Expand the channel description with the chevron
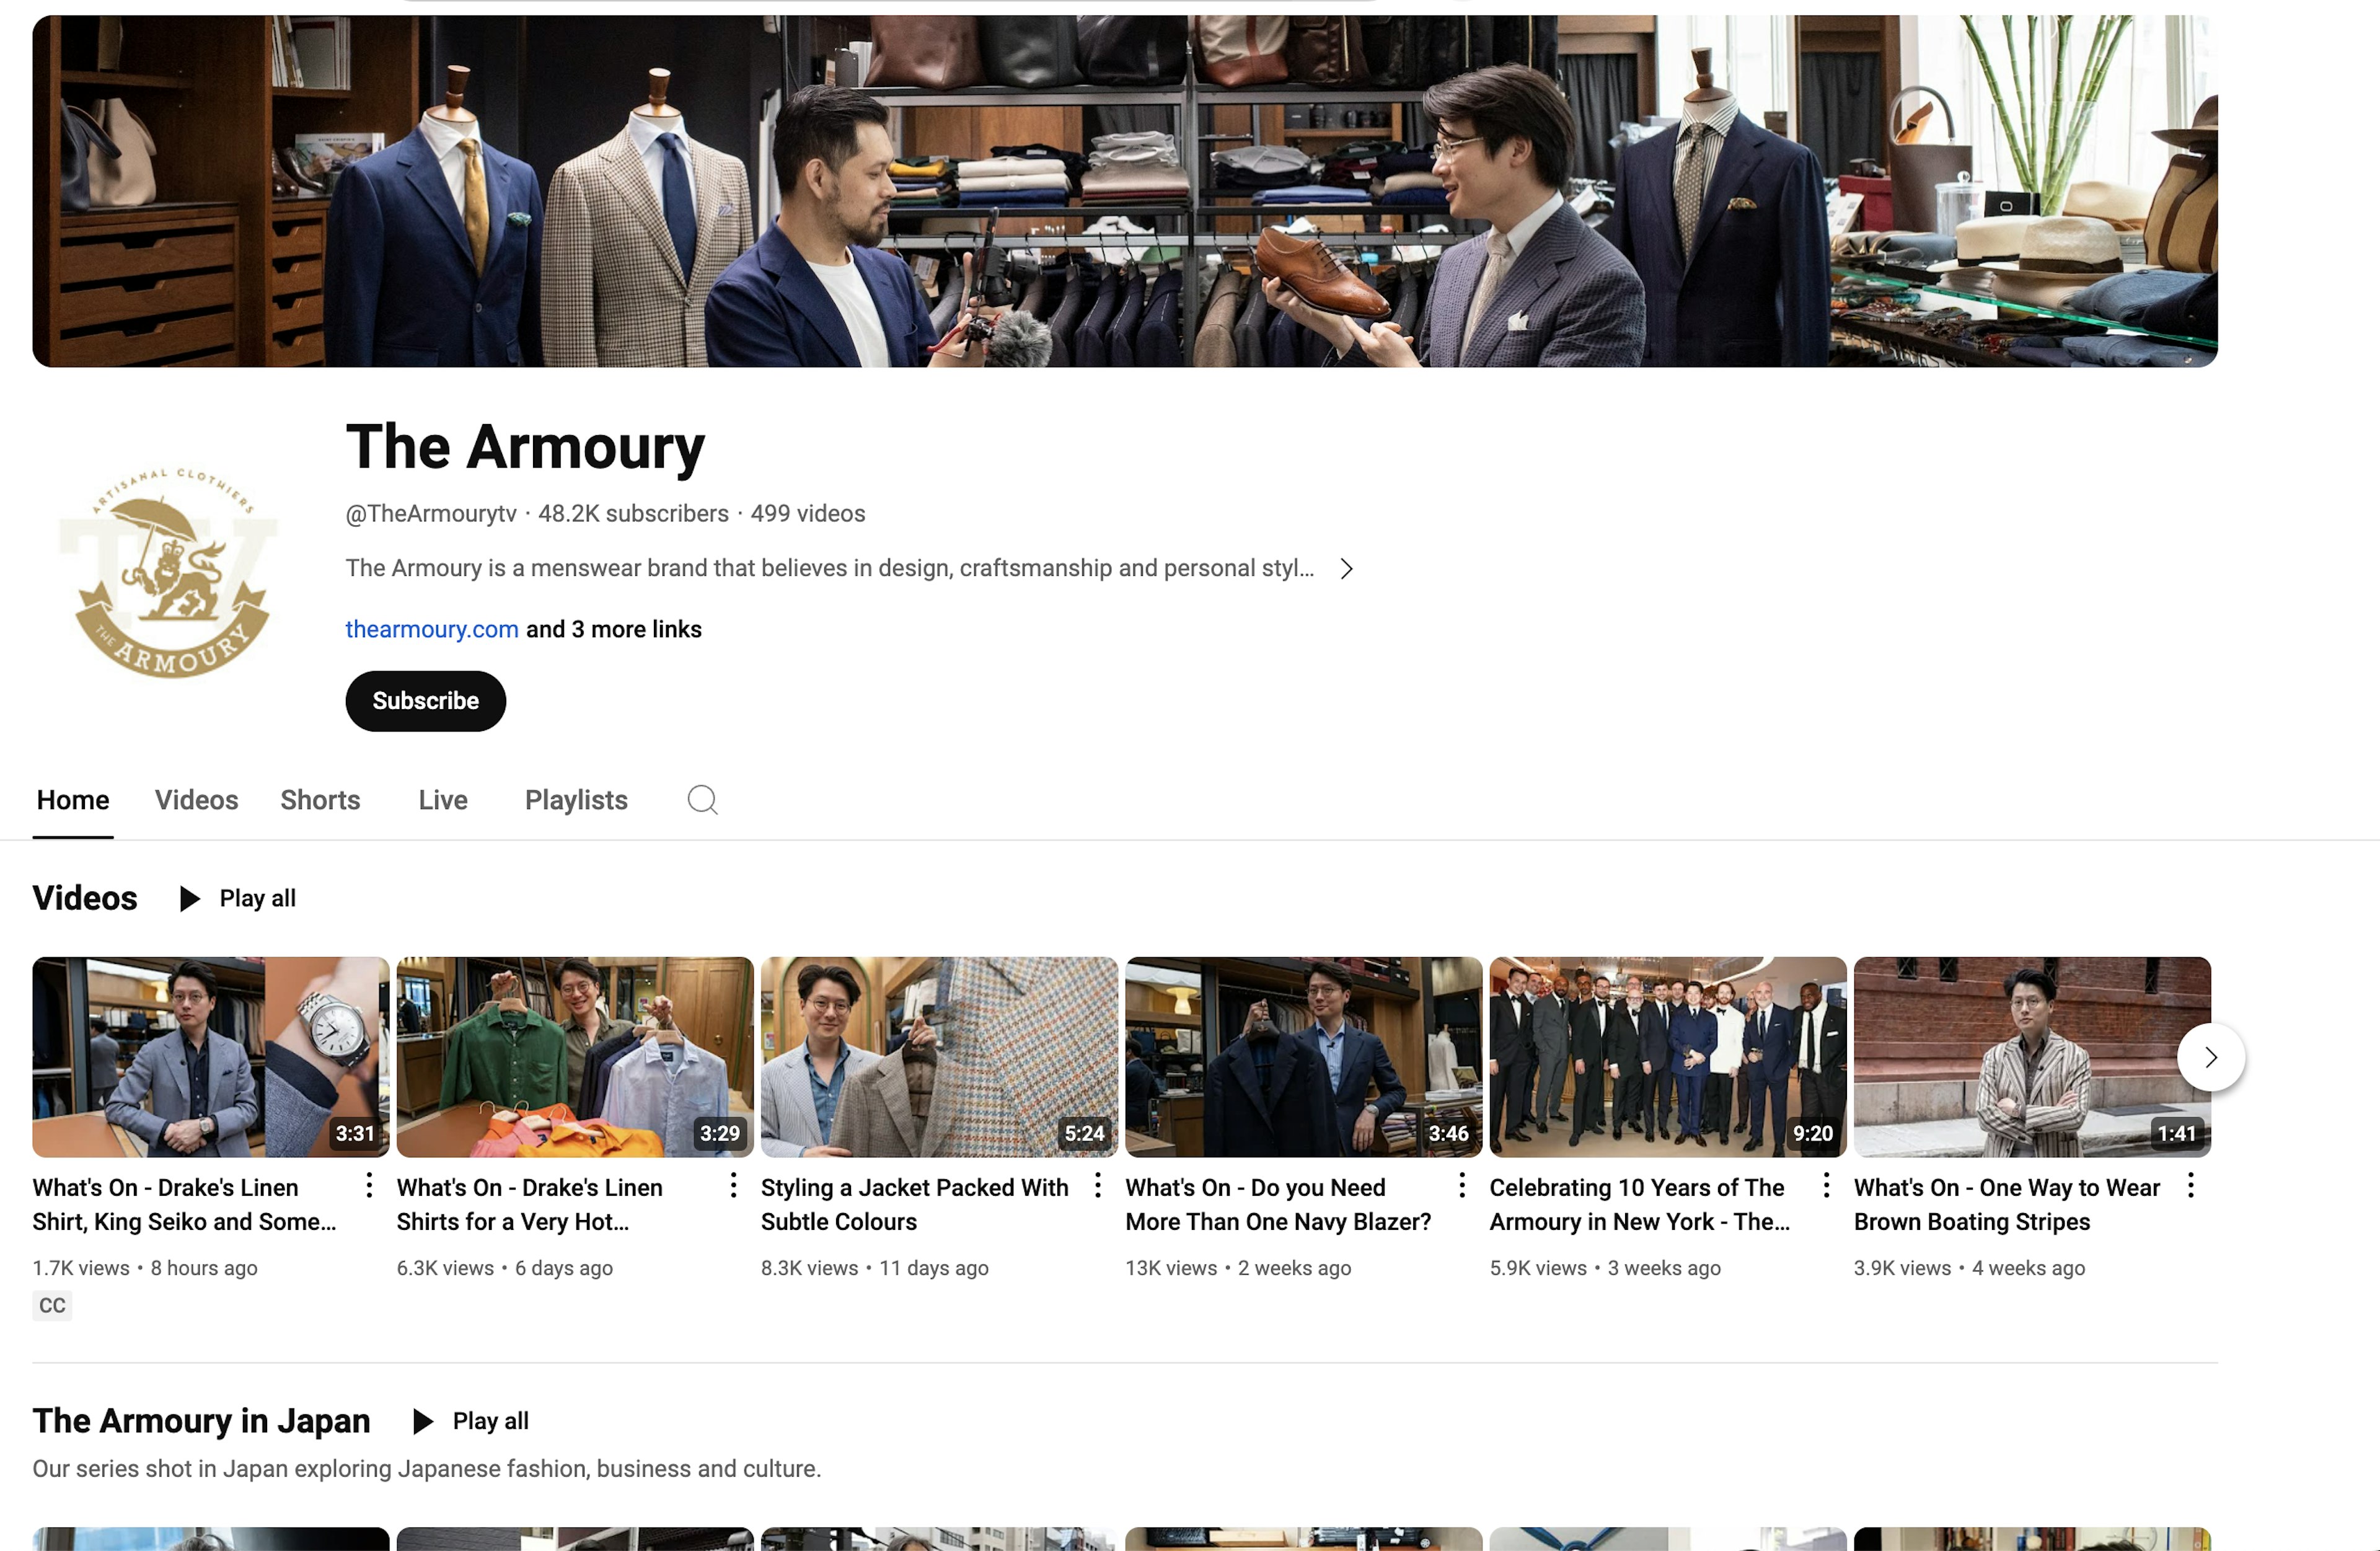The width and height of the screenshot is (2380, 1551). pos(1346,569)
